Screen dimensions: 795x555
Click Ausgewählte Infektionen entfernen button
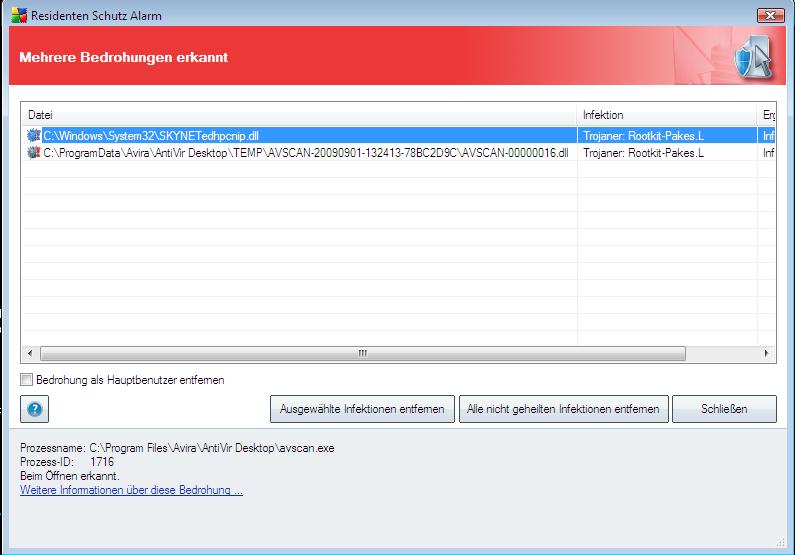tap(362, 409)
